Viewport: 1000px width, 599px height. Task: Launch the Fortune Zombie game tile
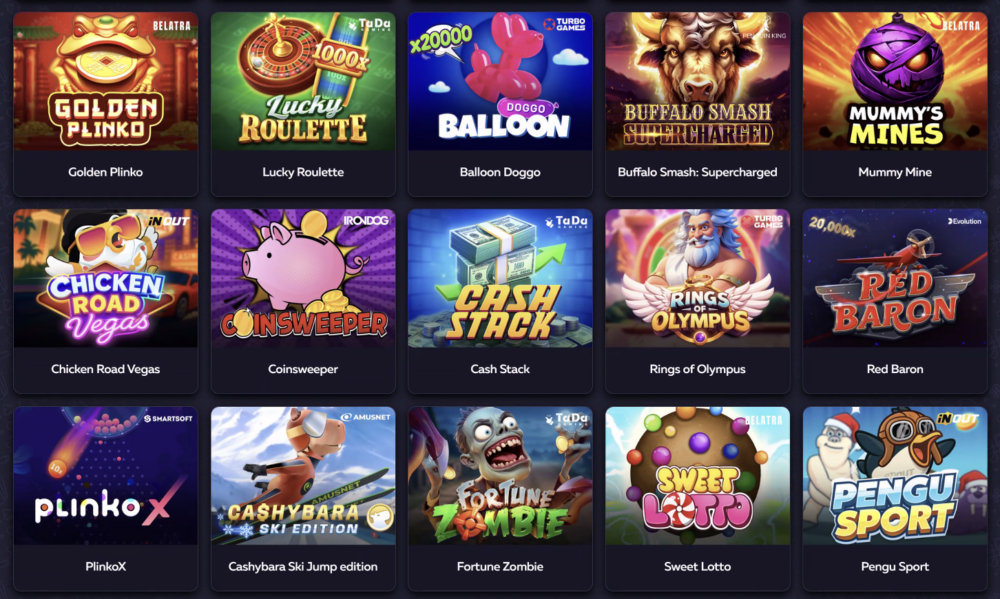[500, 476]
